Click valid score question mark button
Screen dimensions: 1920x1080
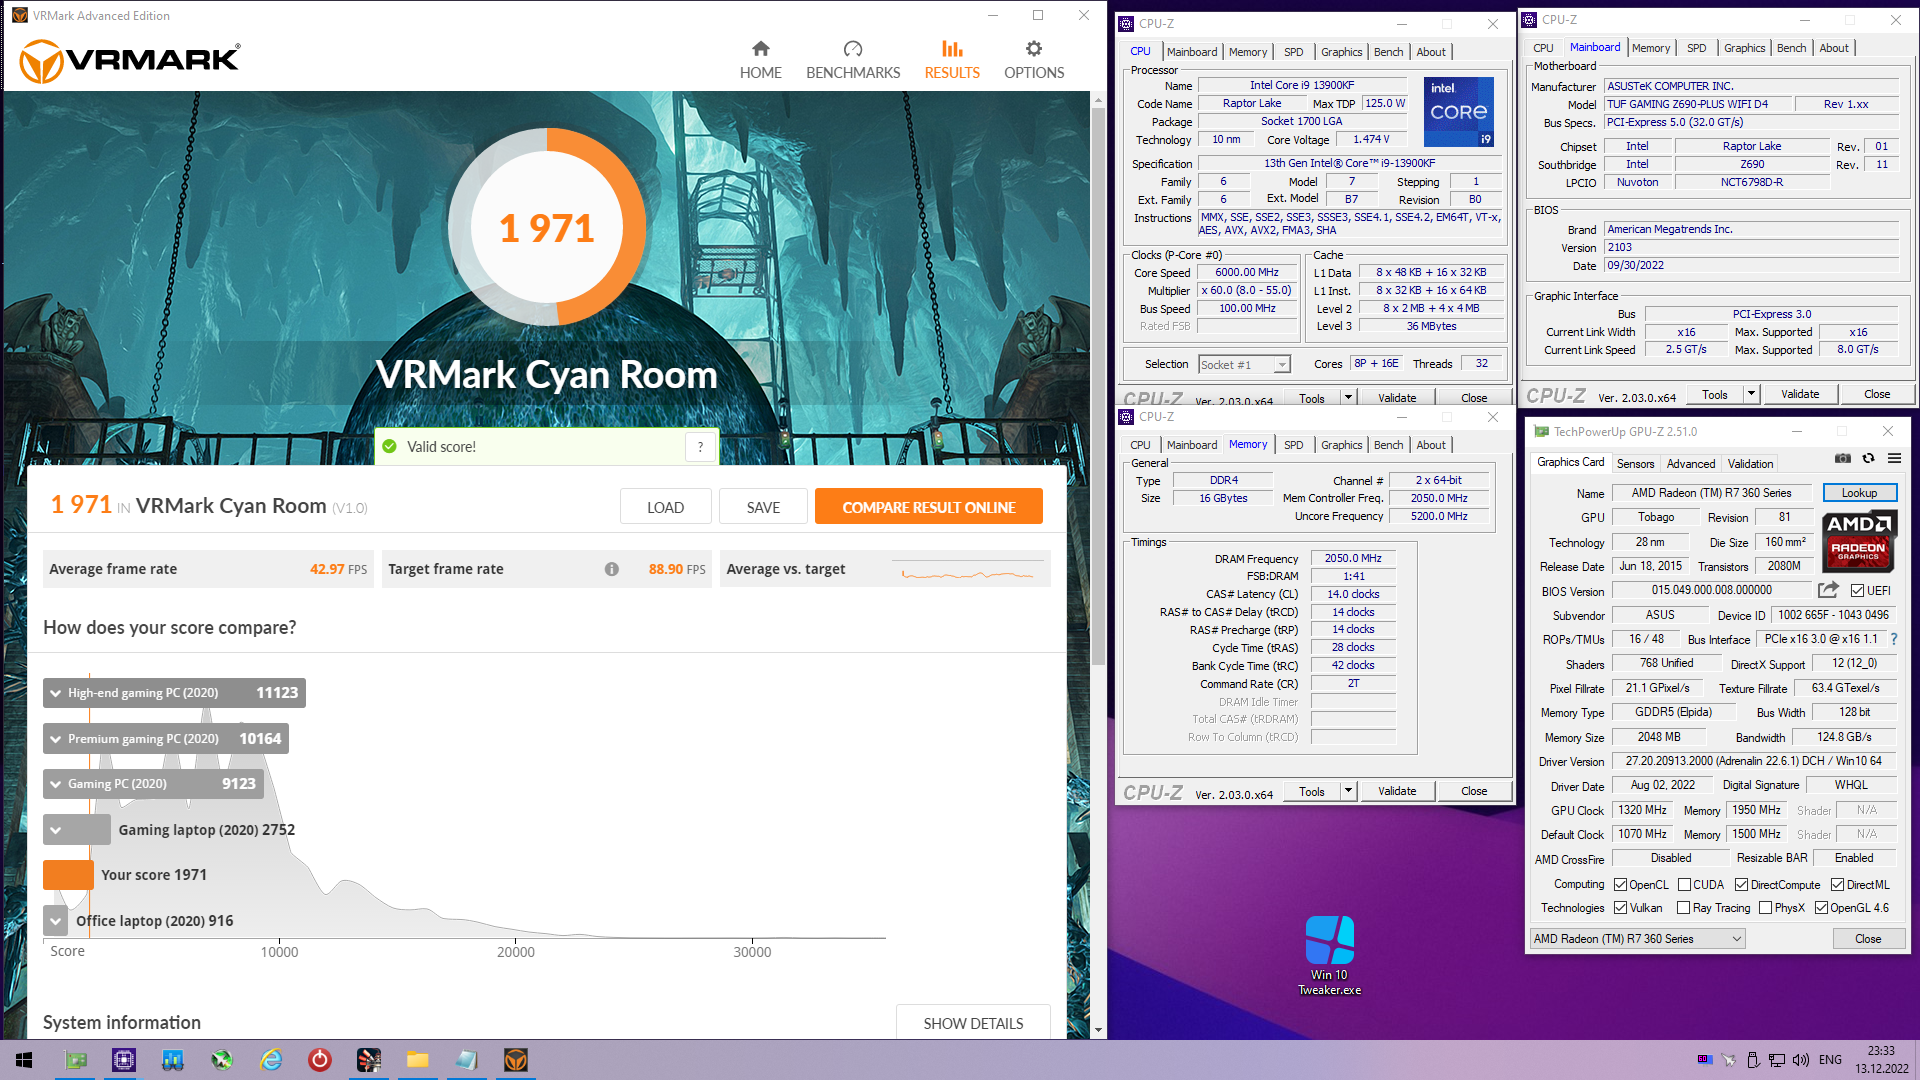(x=700, y=447)
